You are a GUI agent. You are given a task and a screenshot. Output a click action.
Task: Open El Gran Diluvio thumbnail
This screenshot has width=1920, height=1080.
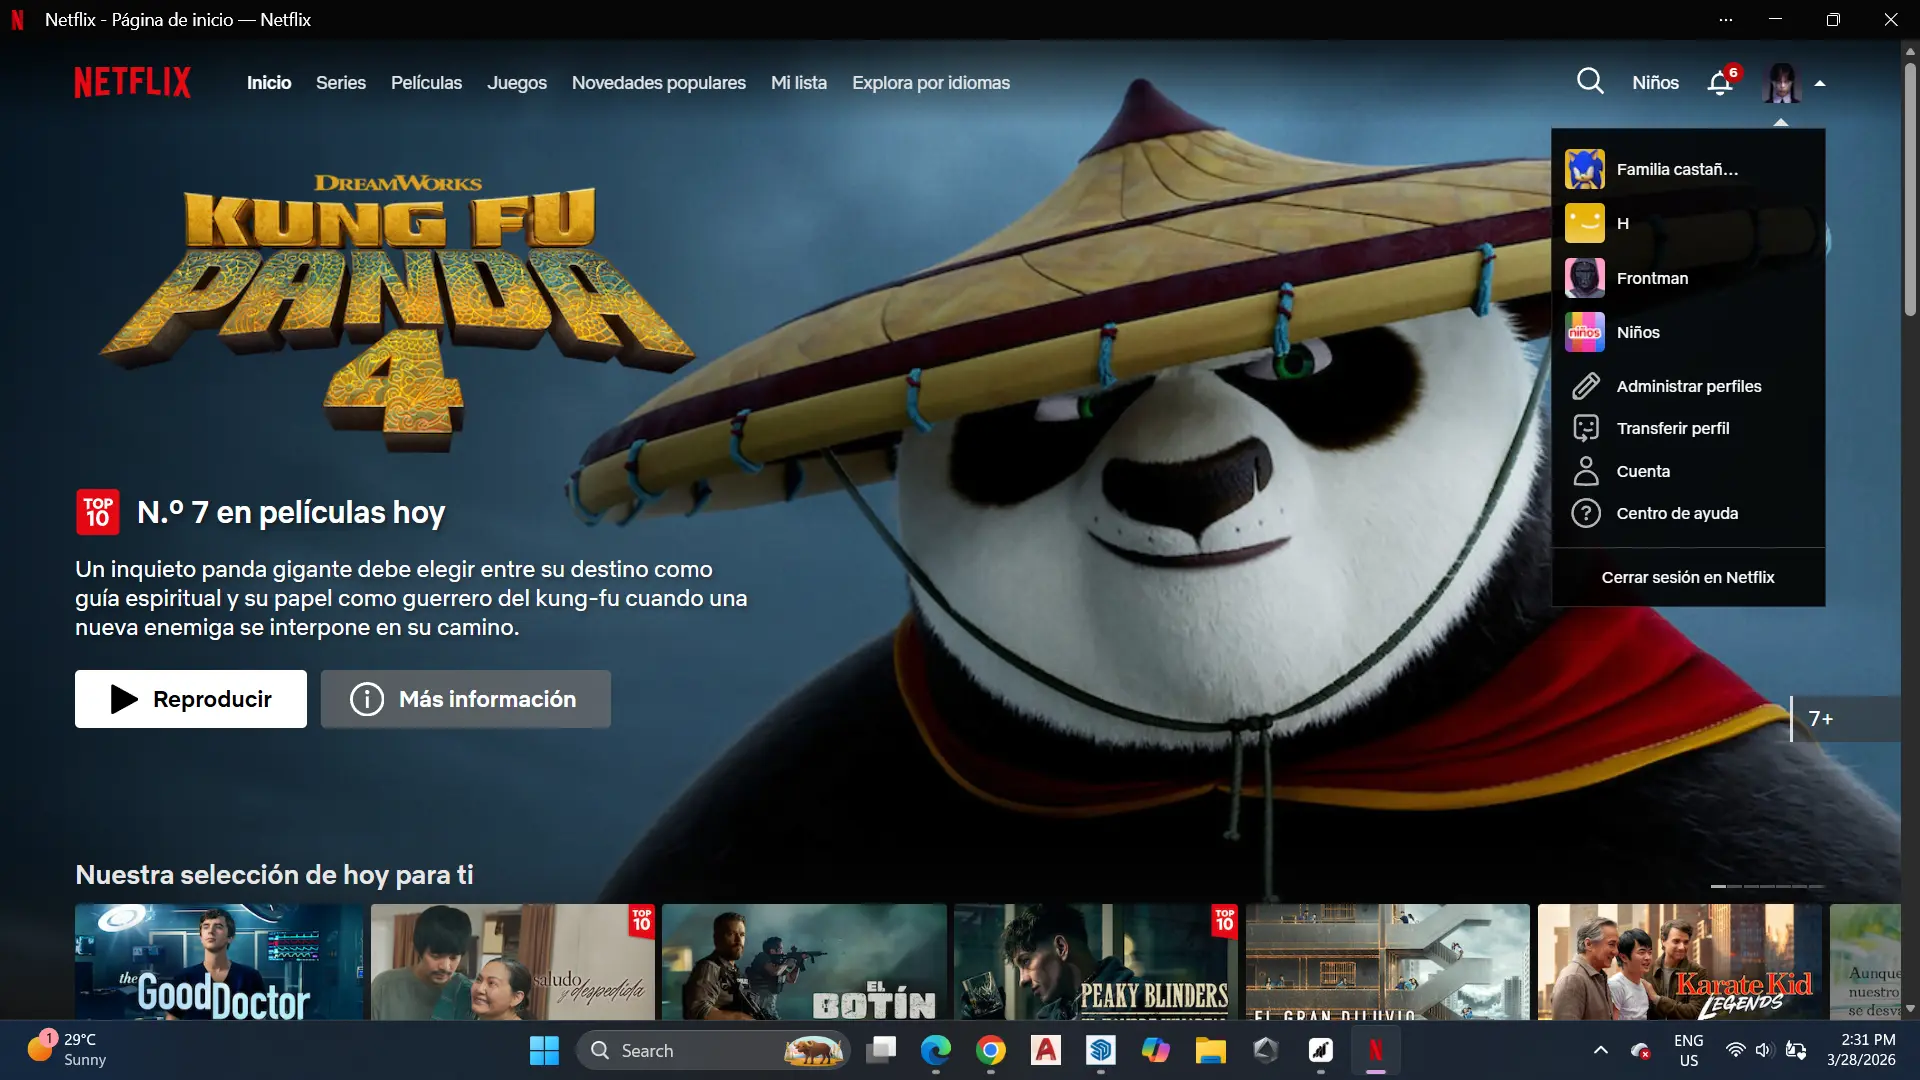1388,962
